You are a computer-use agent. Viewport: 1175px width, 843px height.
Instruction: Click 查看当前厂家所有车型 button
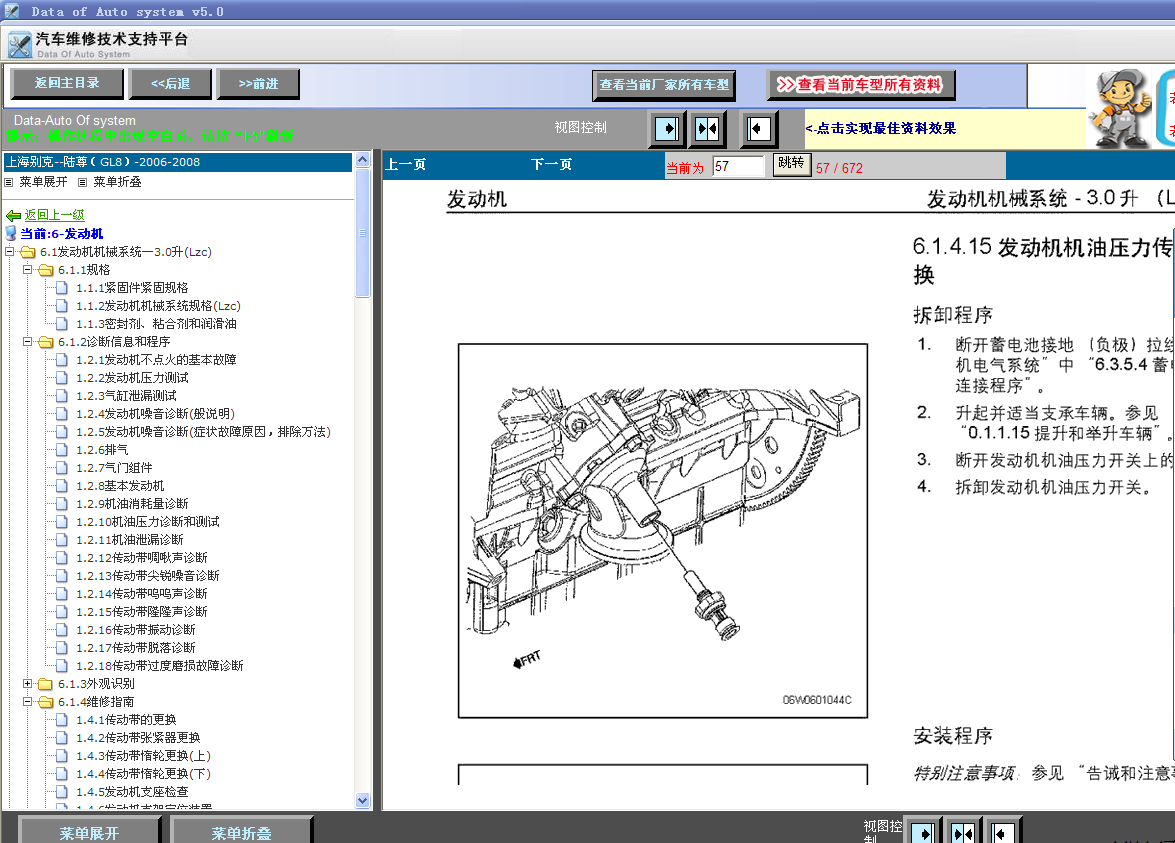coord(664,85)
